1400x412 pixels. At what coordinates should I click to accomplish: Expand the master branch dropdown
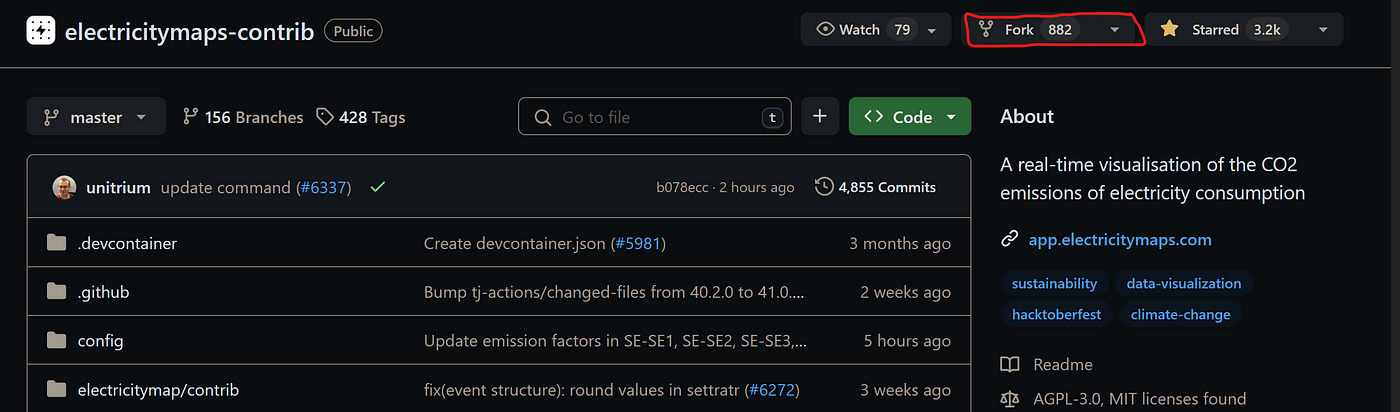[x=96, y=117]
